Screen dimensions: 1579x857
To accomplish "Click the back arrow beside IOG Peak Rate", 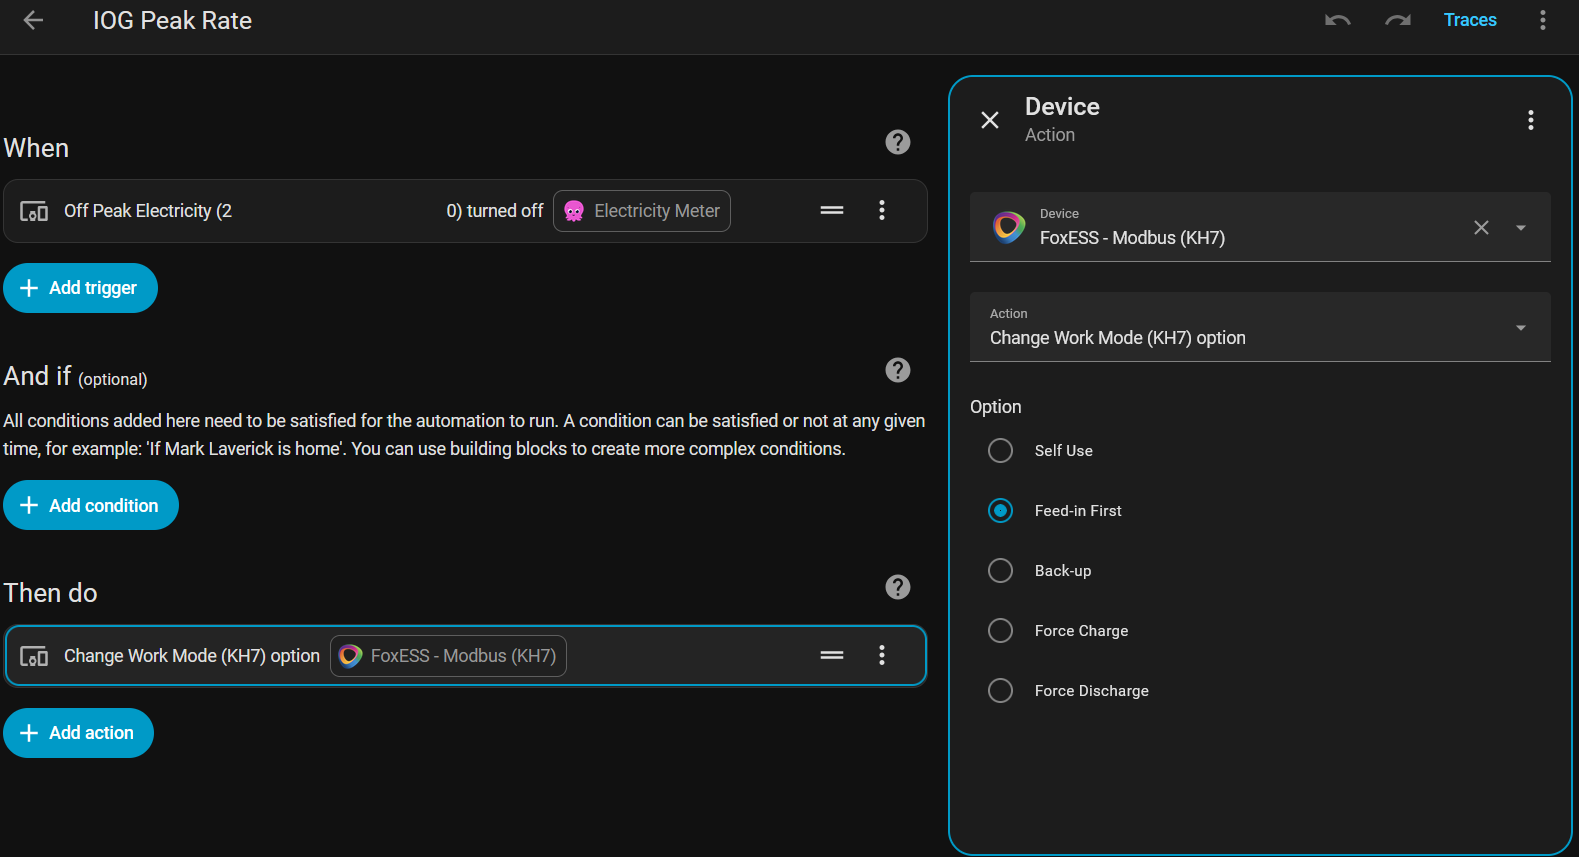I will [x=33, y=20].
